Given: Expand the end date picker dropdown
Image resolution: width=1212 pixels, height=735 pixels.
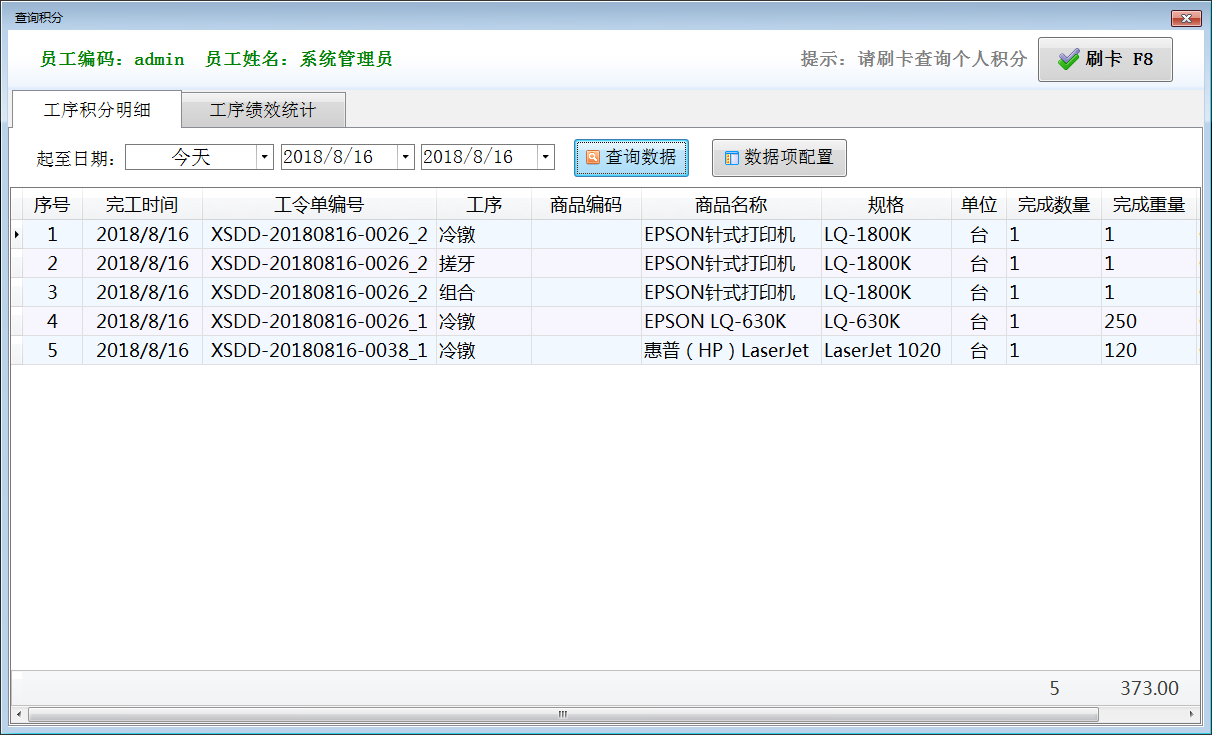Looking at the screenshot, I should point(545,157).
